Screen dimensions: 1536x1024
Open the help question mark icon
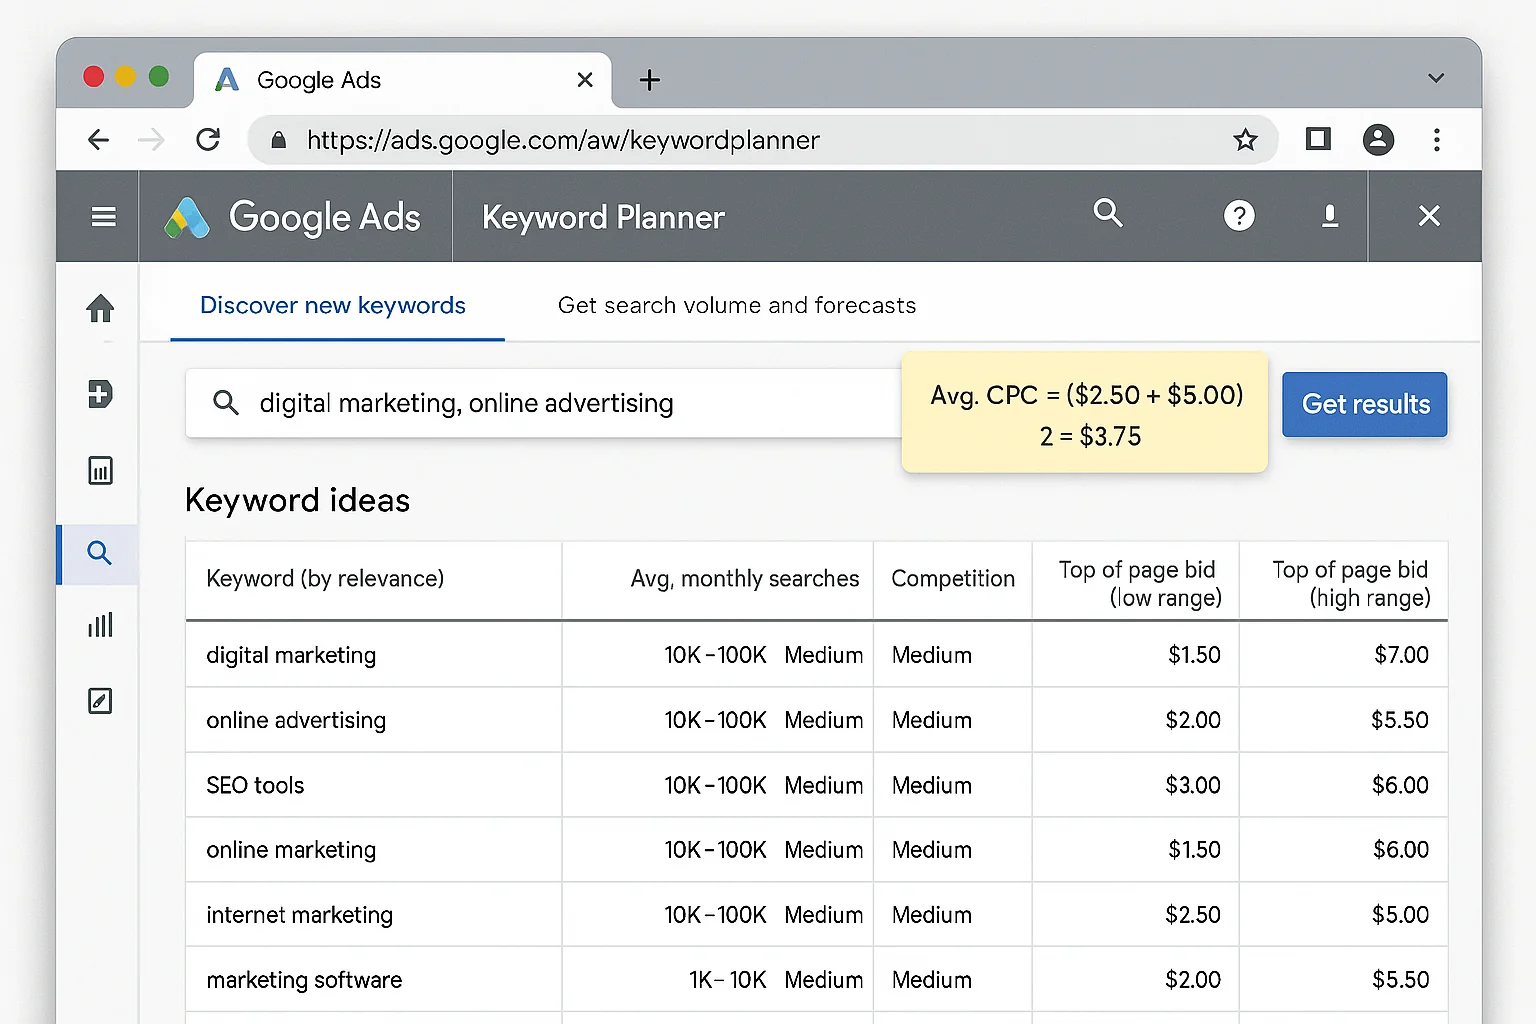click(1239, 215)
